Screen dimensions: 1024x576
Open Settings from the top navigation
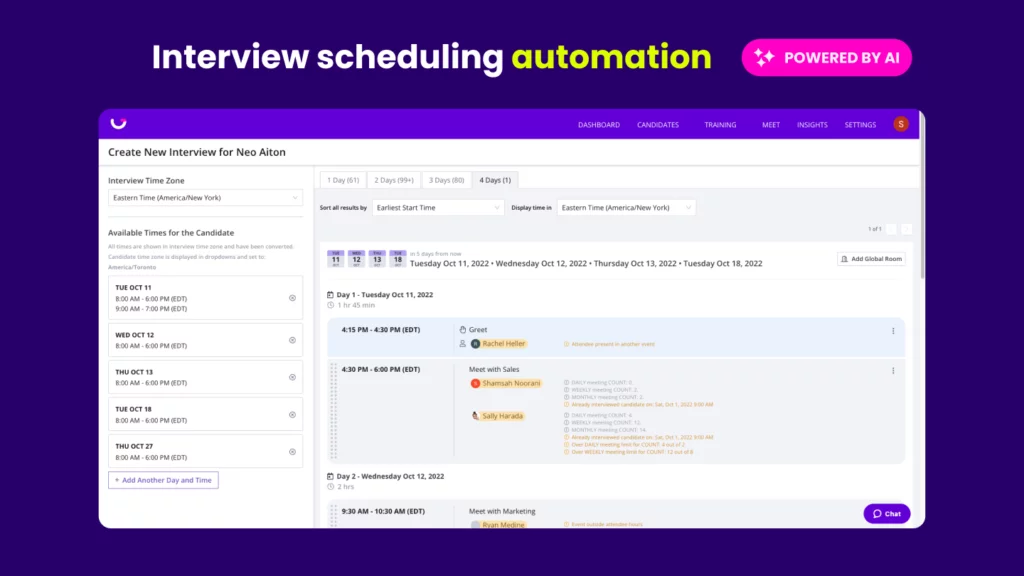[x=860, y=125]
